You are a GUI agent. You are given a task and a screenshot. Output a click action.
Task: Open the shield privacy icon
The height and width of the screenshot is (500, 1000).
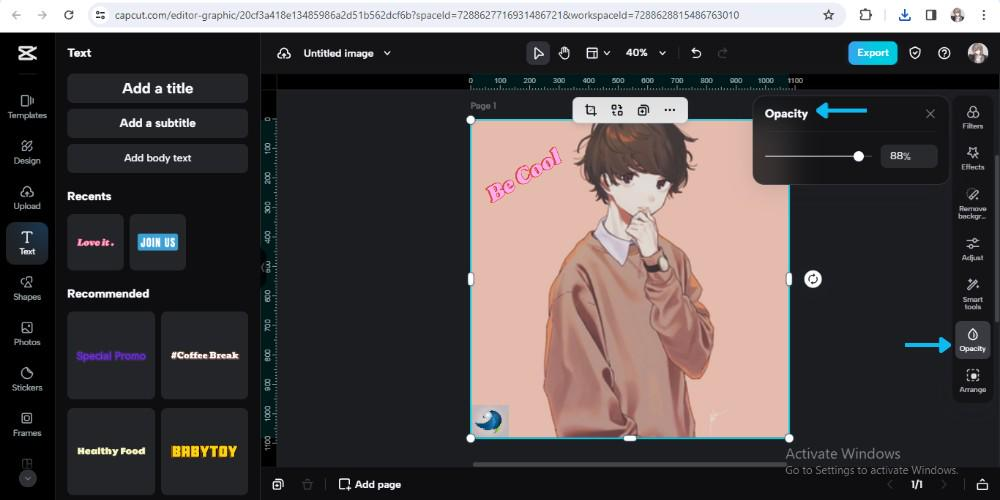pyautogui.click(x=915, y=54)
